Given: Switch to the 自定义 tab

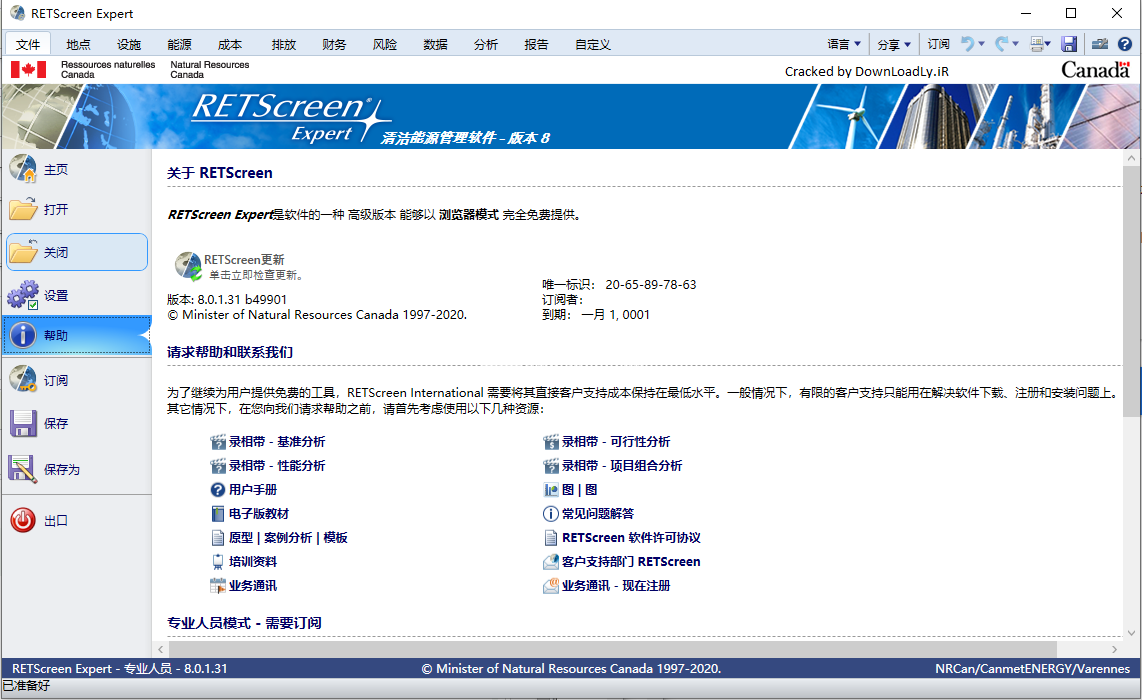Looking at the screenshot, I should [592, 44].
